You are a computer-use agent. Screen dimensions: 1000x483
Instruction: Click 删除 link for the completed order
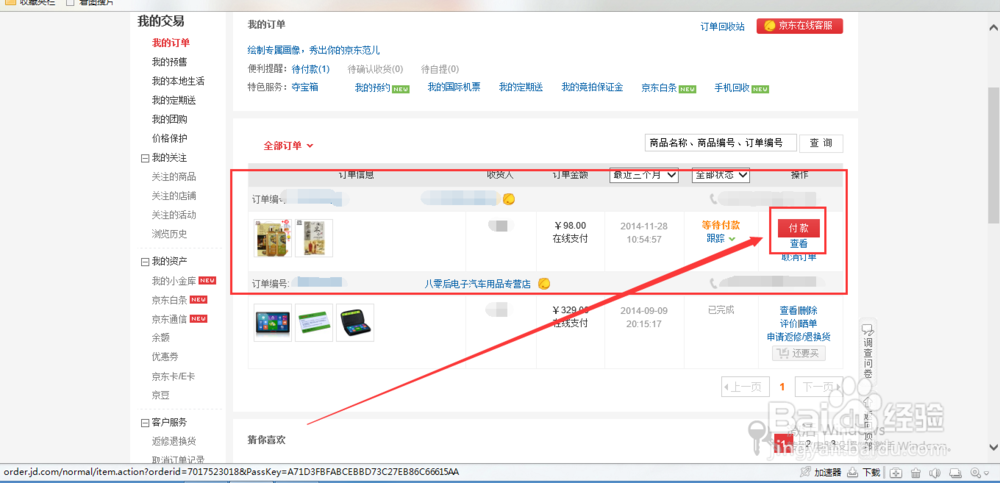(x=808, y=311)
